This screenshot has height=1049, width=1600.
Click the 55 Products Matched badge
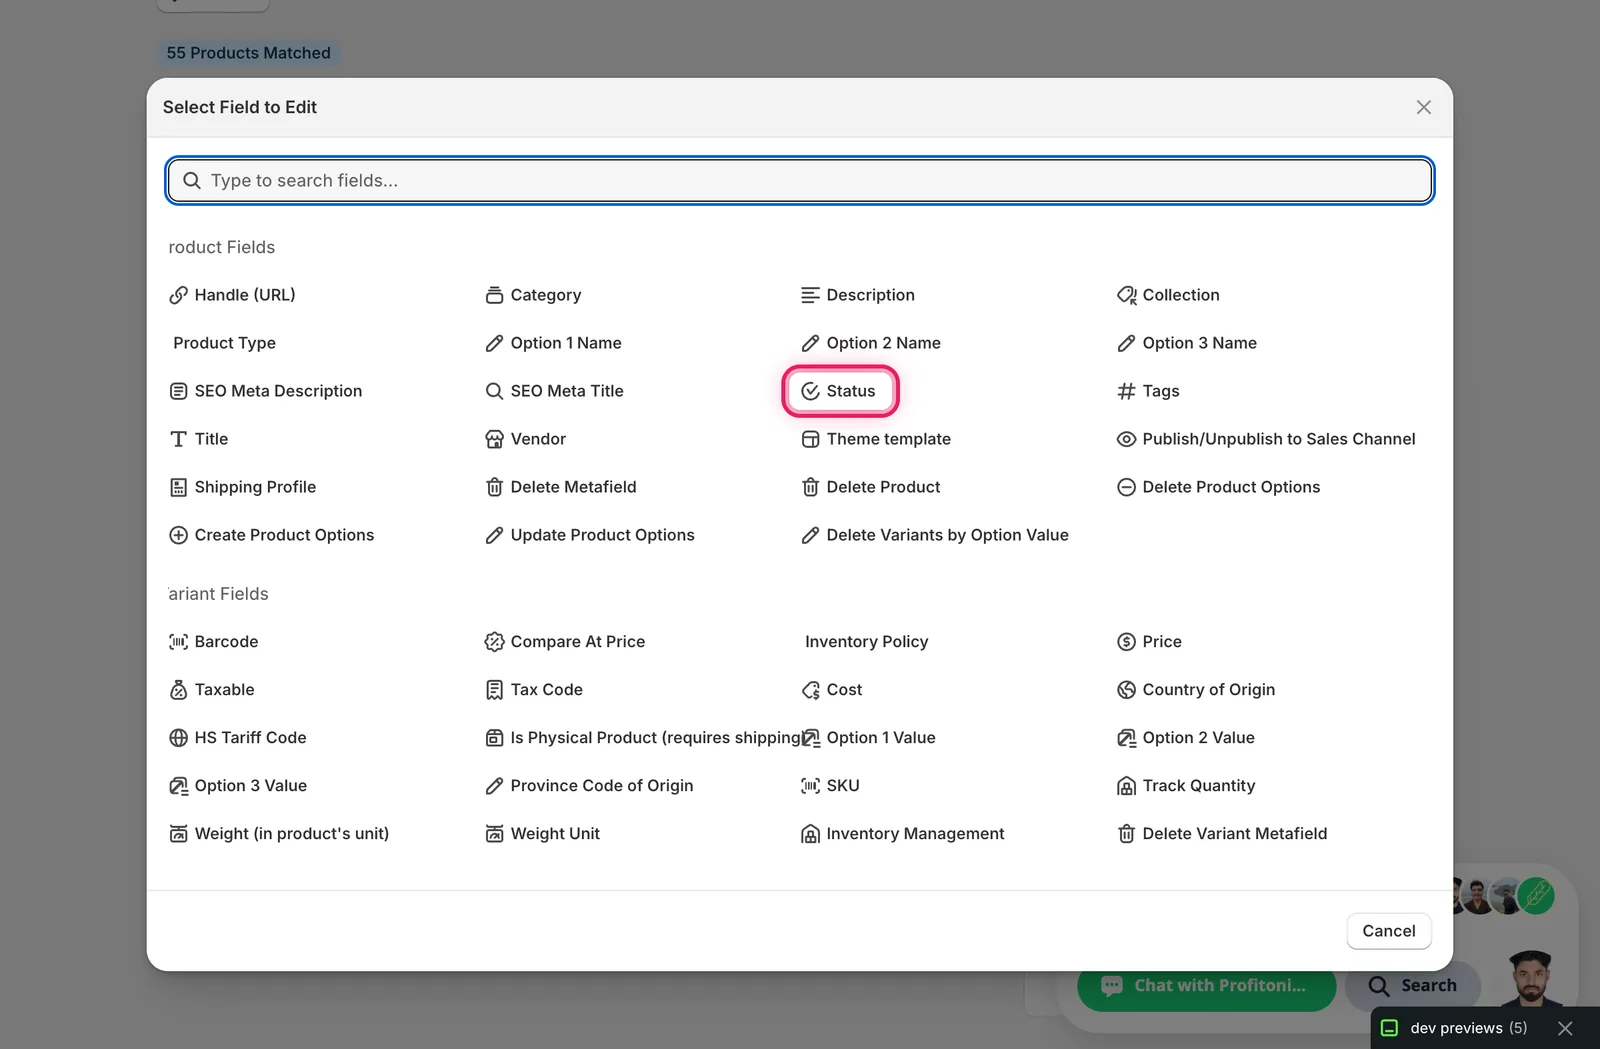pos(248,53)
